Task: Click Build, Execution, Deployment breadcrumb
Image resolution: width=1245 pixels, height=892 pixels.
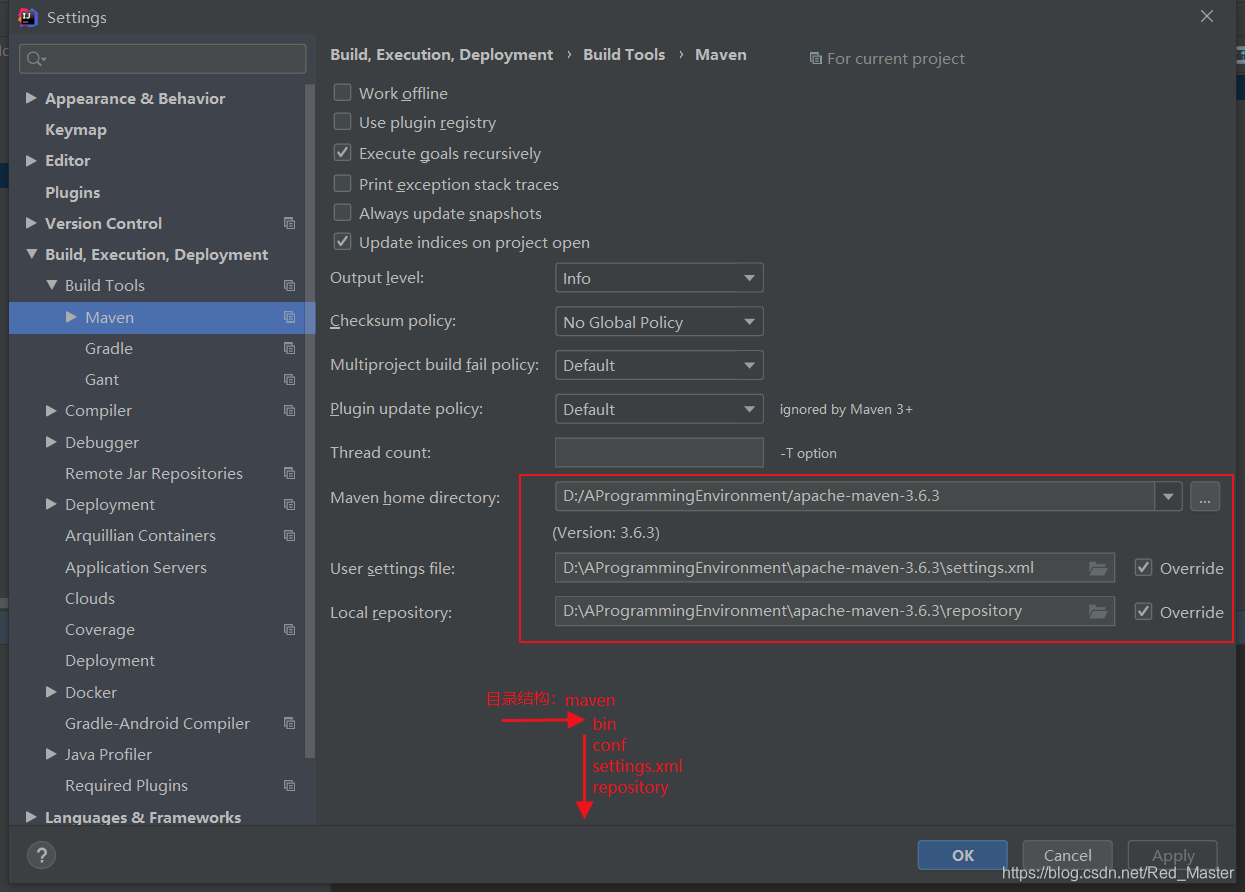Action: click(x=442, y=55)
